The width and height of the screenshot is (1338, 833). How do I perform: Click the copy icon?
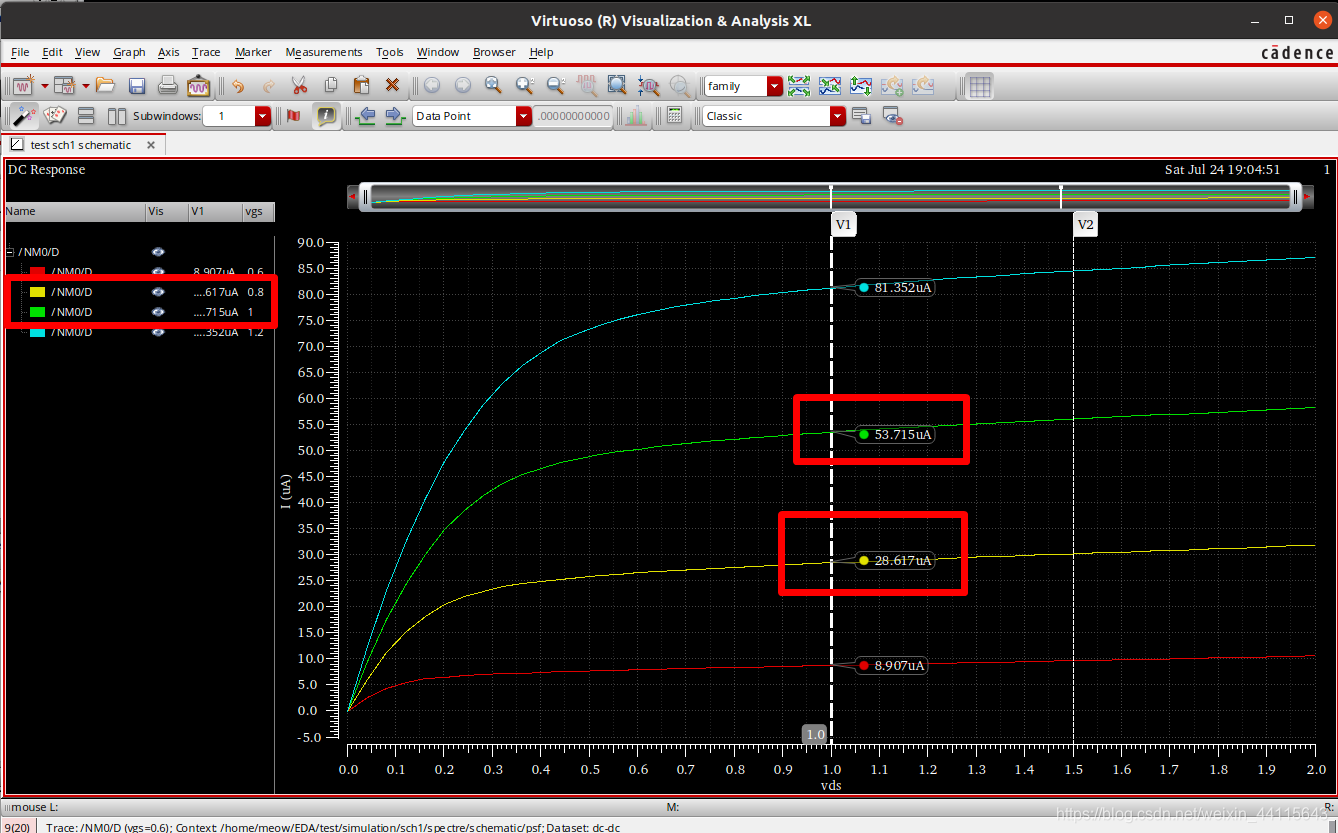pyautogui.click(x=331, y=86)
